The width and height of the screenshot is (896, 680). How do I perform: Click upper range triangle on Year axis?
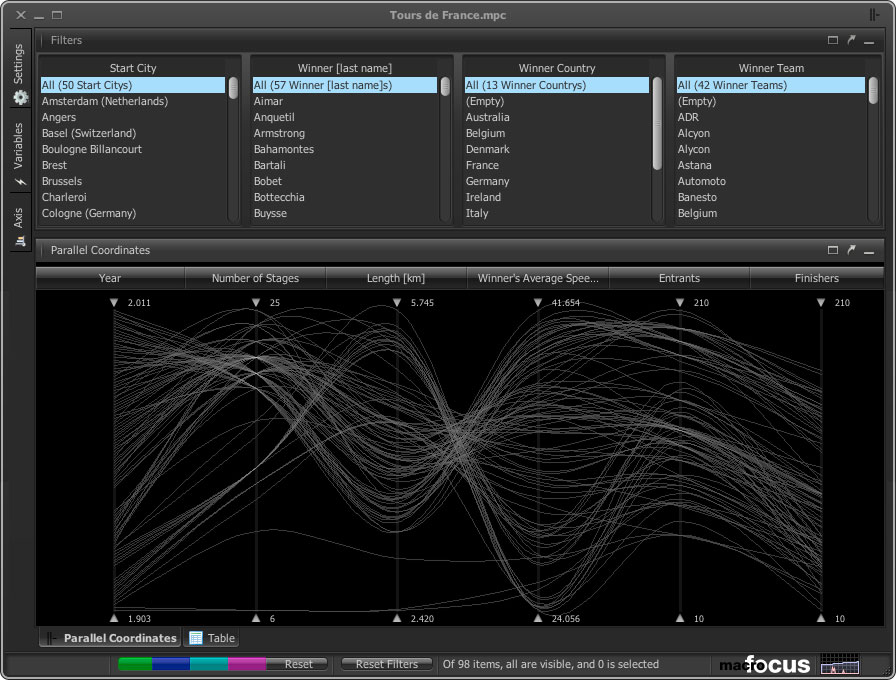[x=115, y=302]
